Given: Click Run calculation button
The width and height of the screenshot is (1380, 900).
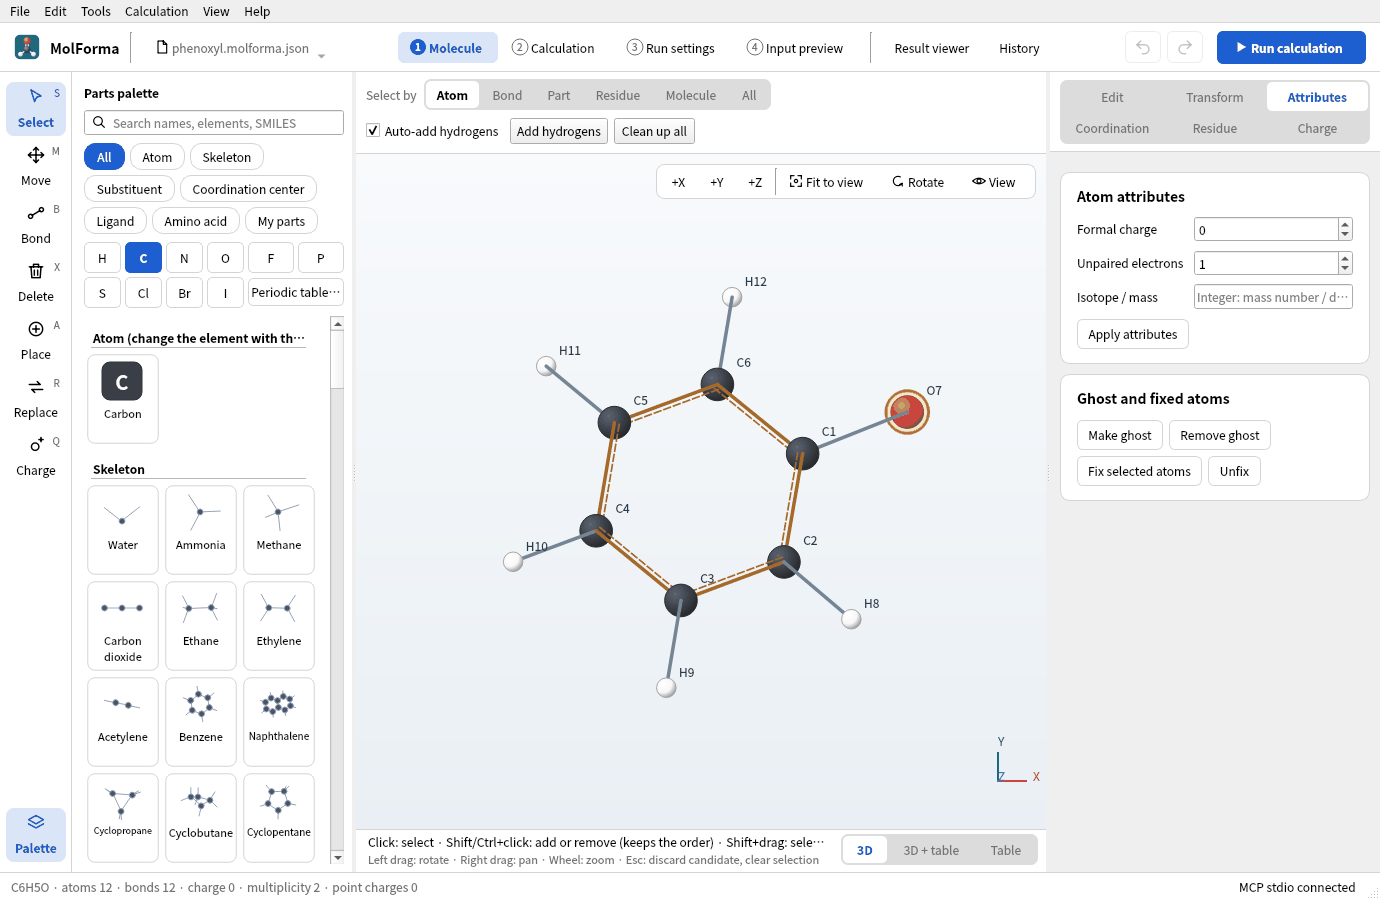Looking at the screenshot, I should (1291, 48).
